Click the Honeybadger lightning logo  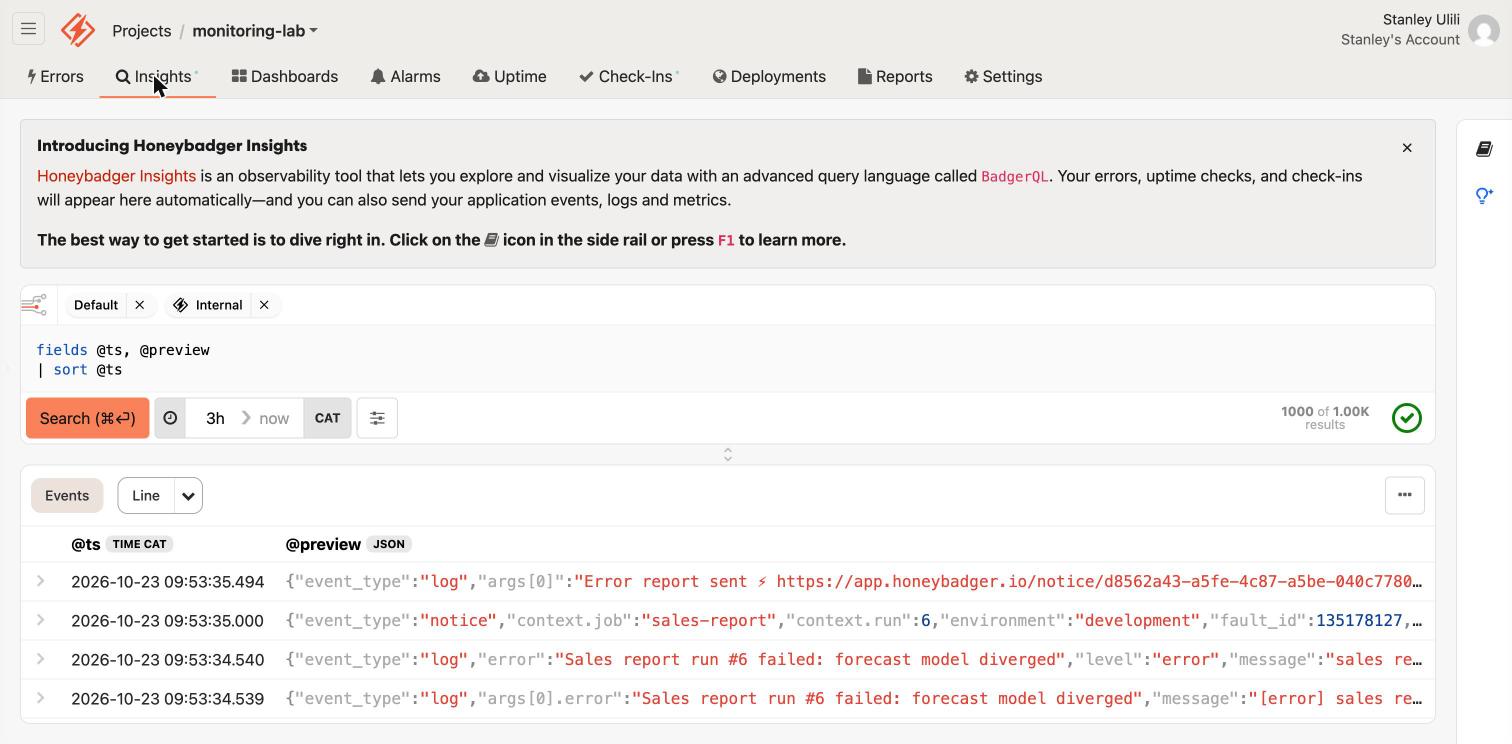78,30
